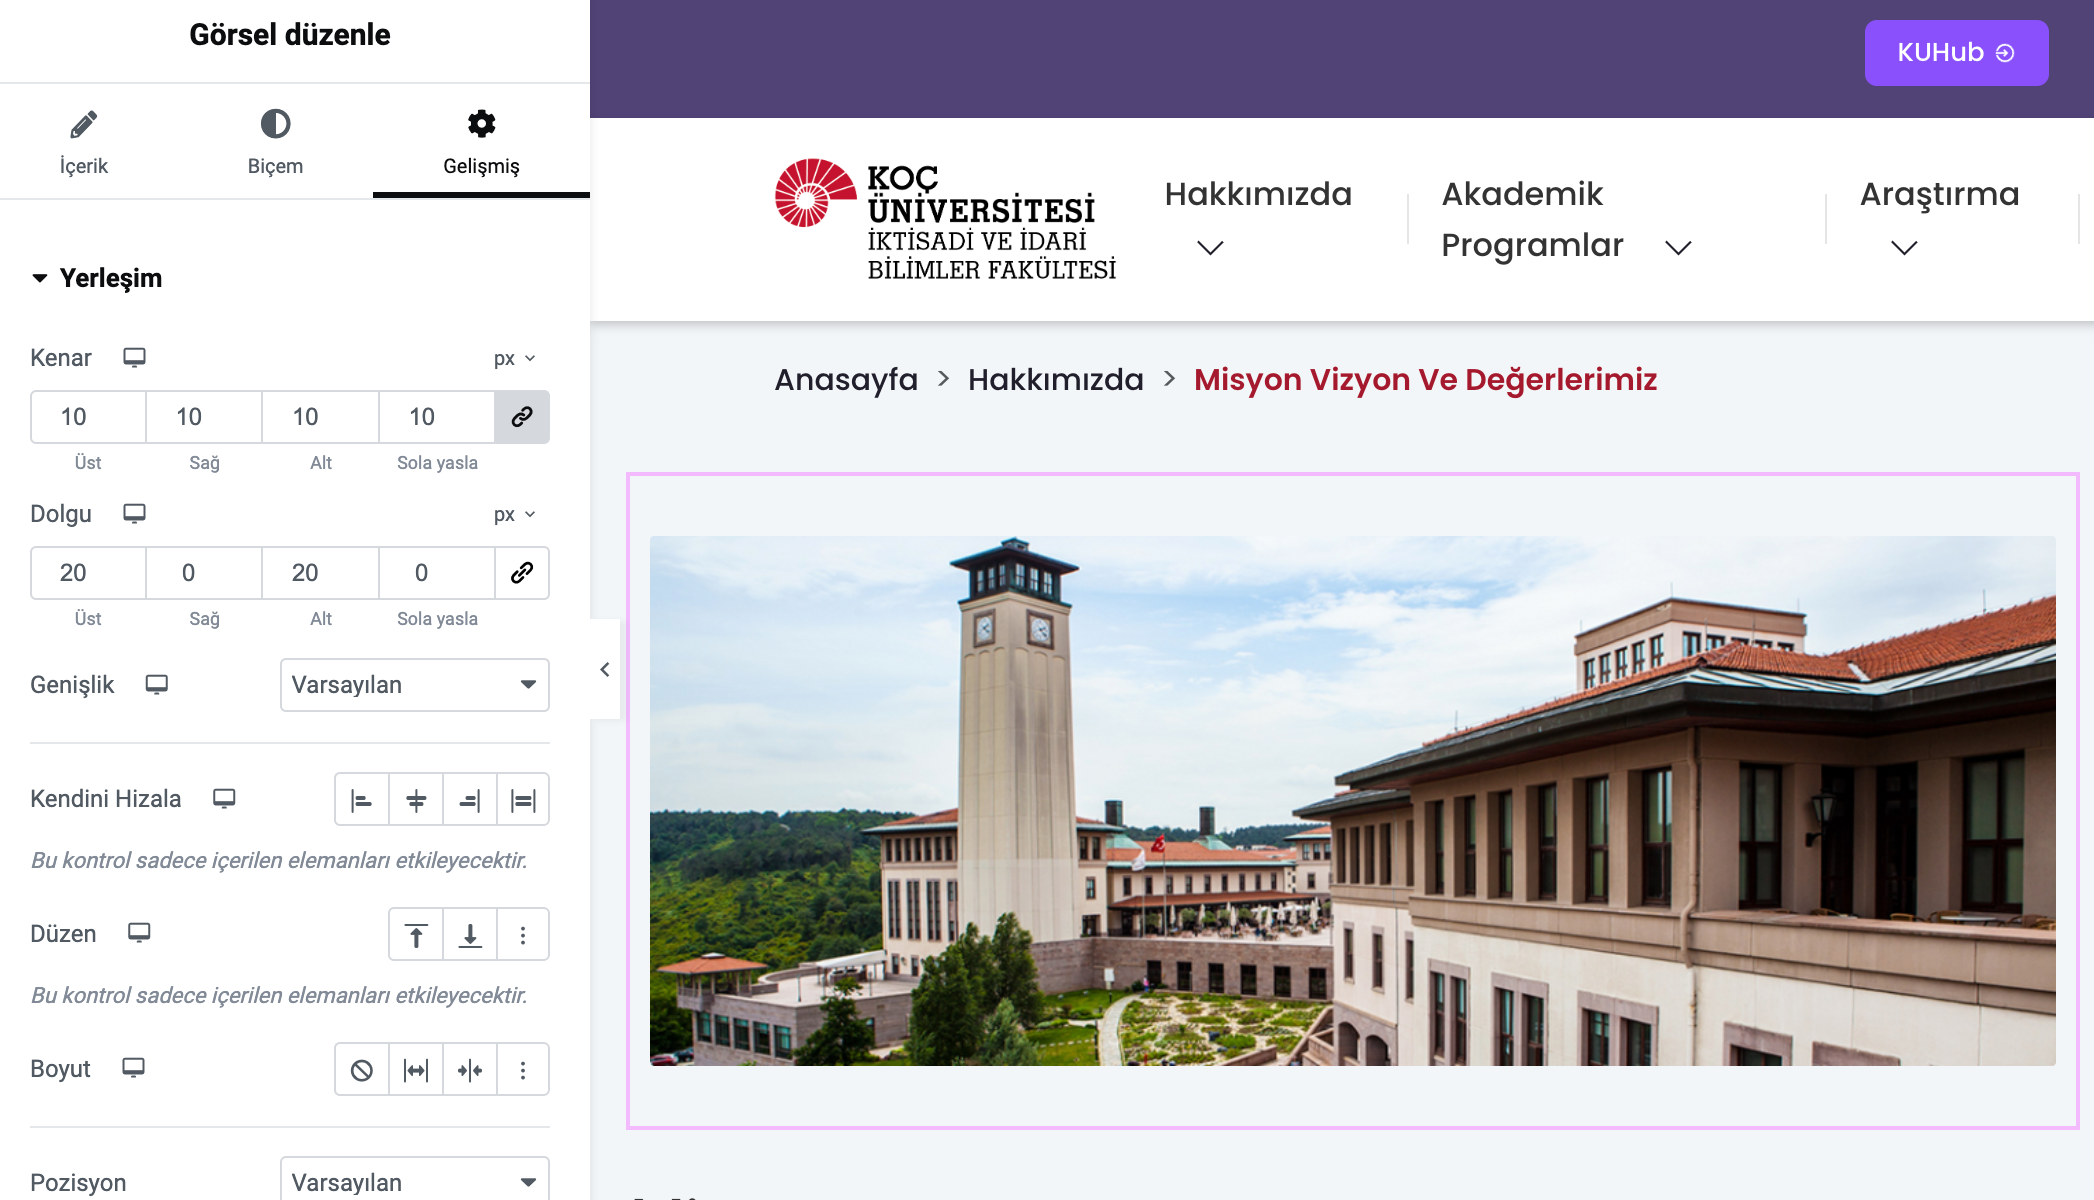Toggle linked values for Dolgu padding
The image size is (2094, 1200).
522,573
